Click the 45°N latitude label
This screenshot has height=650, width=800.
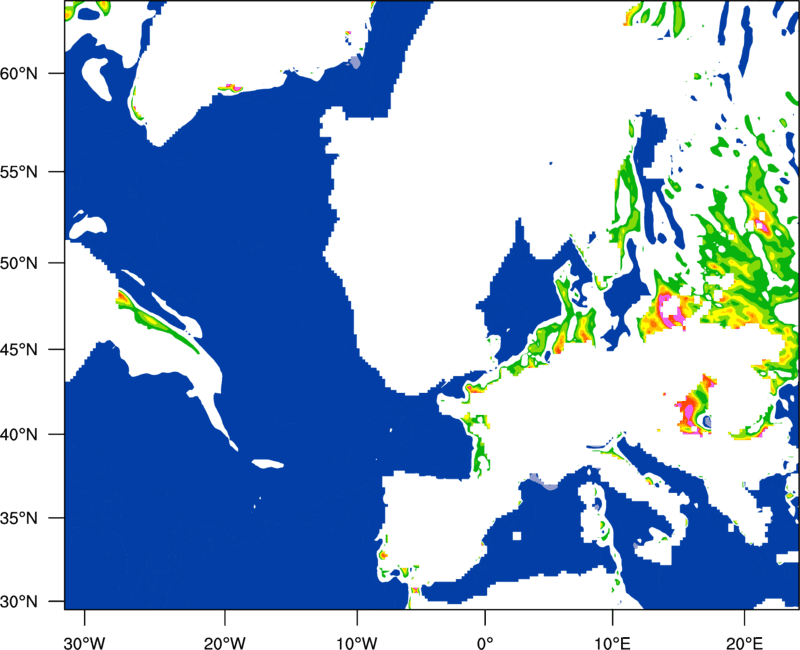point(19,349)
